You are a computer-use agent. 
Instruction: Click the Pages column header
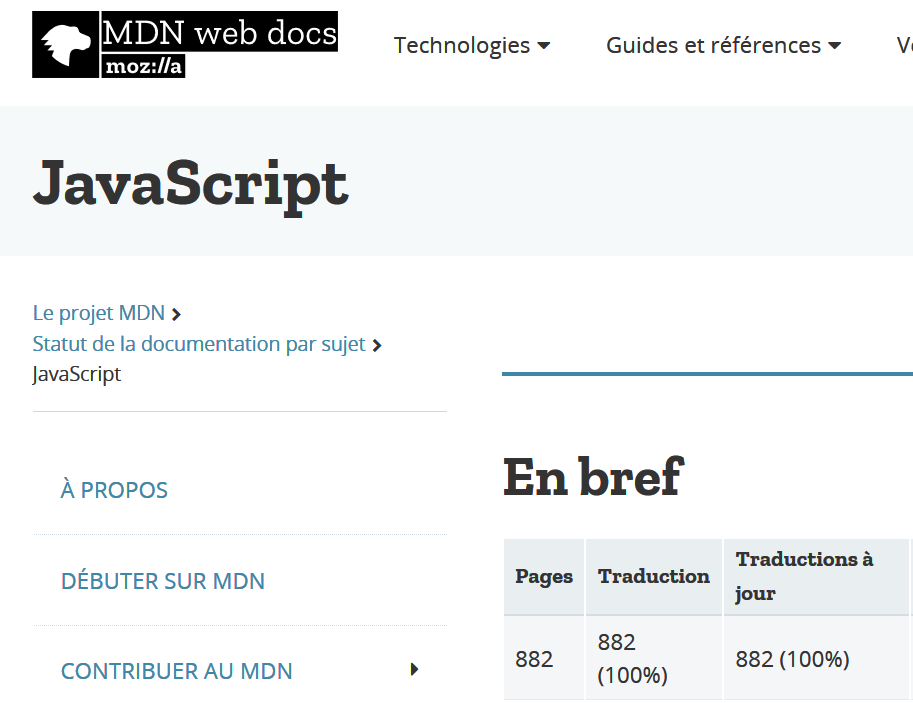point(544,577)
